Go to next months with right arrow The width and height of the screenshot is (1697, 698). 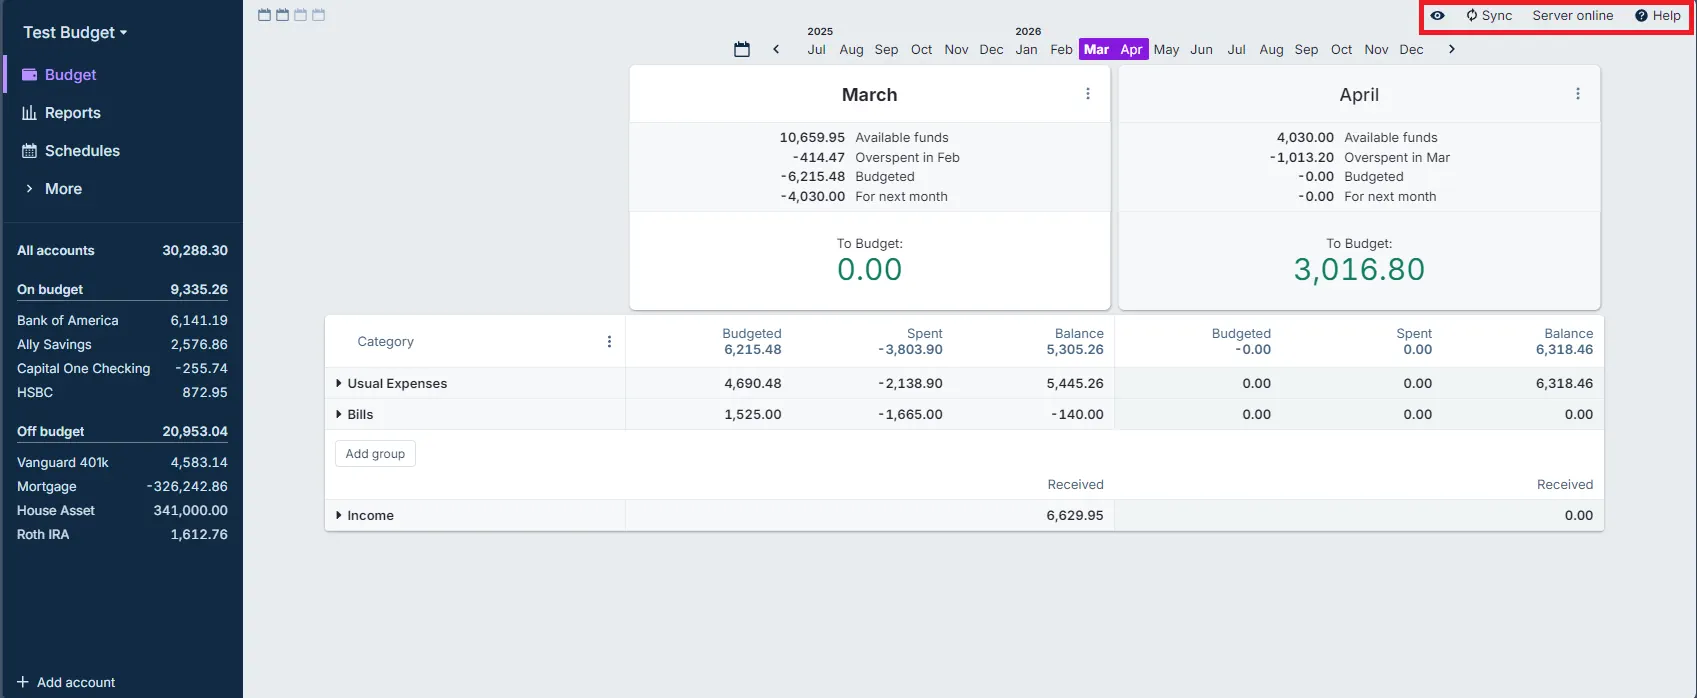point(1451,49)
